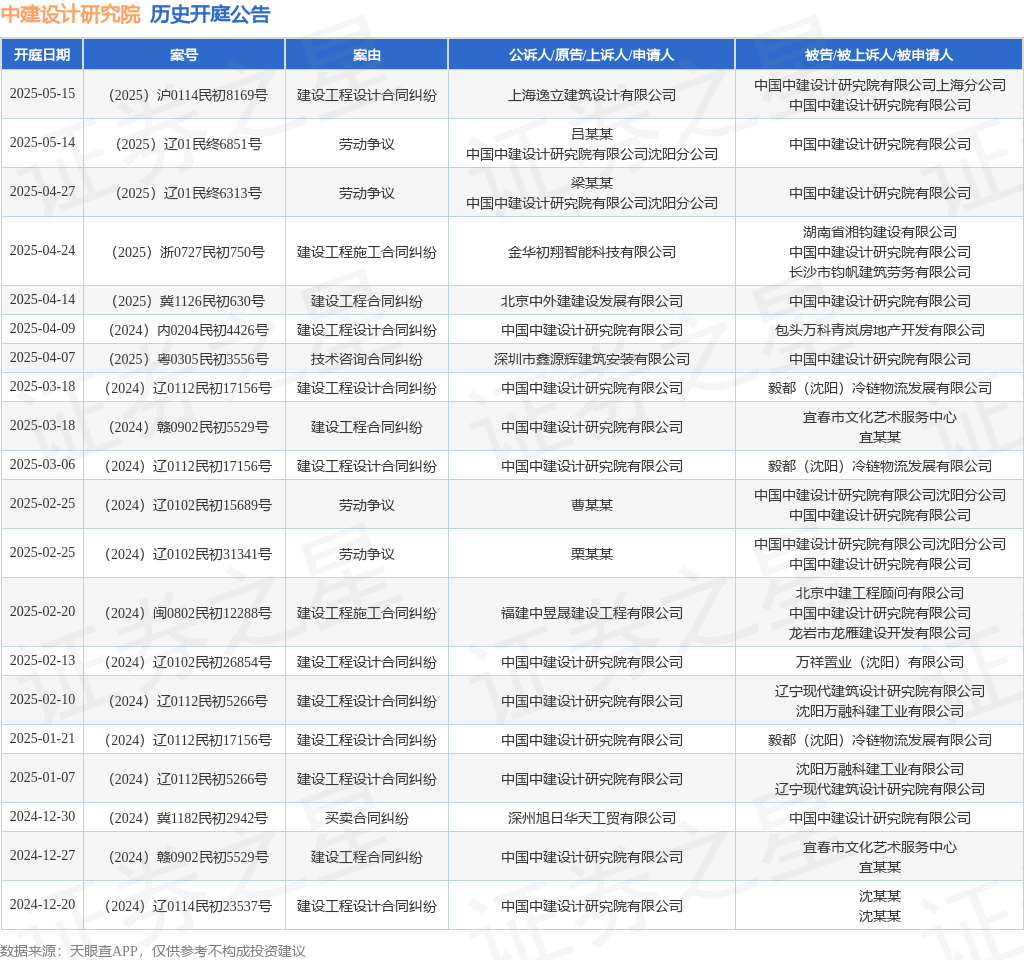Click the 历史开庭公告 heading

[x=210, y=14]
